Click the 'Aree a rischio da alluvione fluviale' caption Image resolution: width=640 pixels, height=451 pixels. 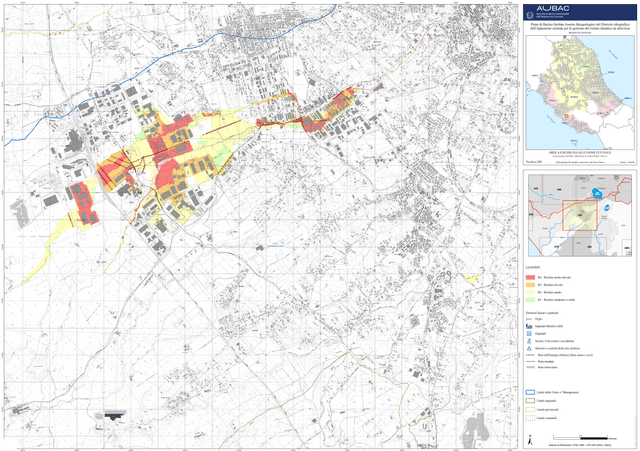[582, 150]
